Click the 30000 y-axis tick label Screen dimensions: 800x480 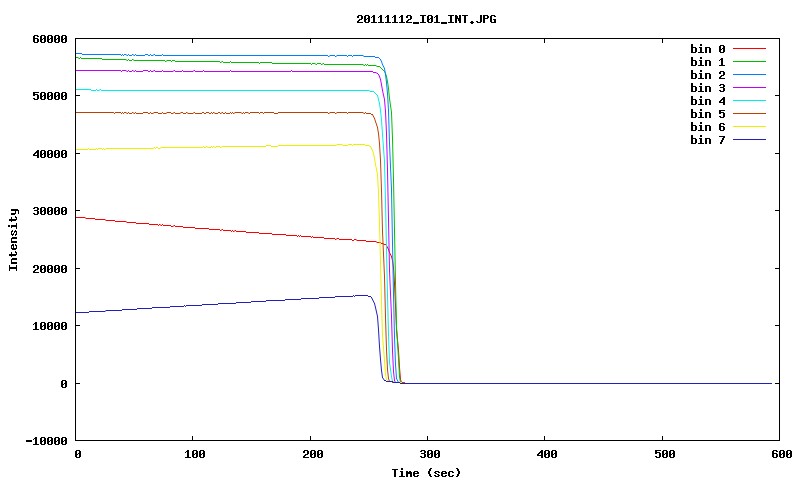click(x=49, y=211)
